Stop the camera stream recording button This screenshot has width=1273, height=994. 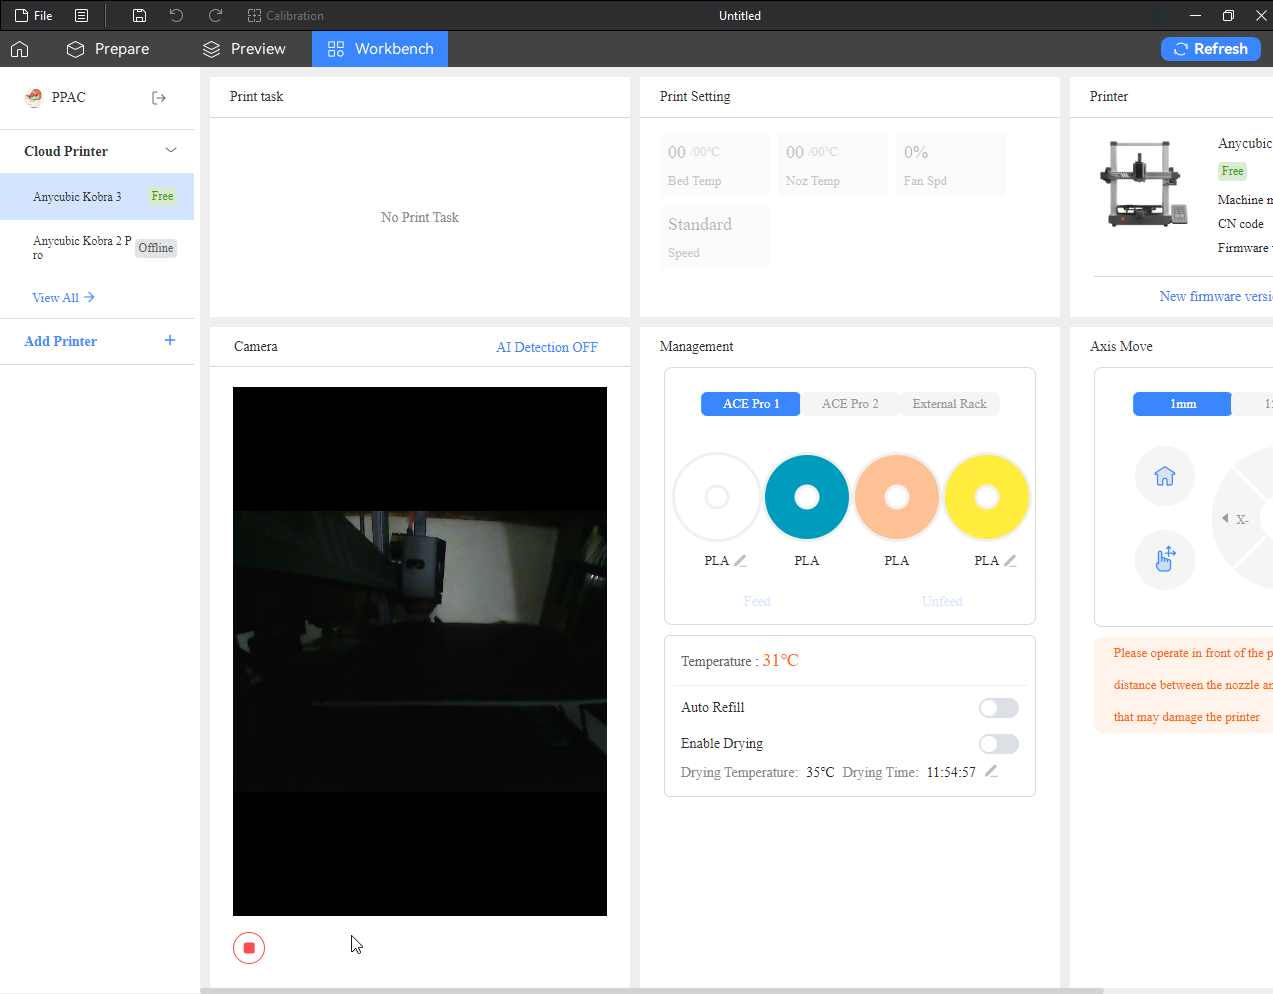point(249,948)
